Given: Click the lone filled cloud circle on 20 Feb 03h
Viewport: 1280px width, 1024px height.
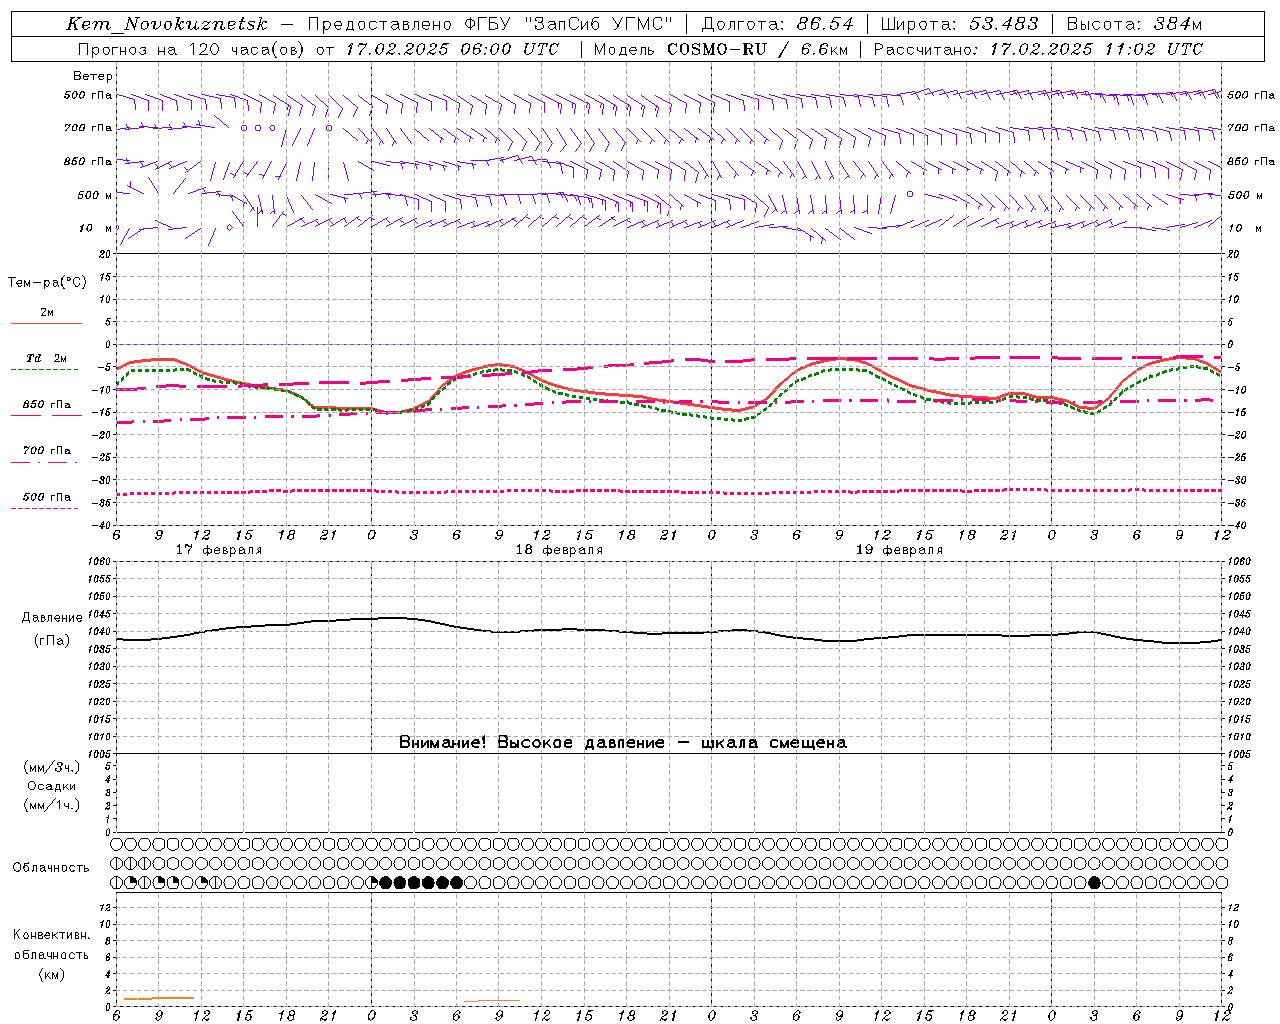Looking at the screenshot, I should point(1094,882).
